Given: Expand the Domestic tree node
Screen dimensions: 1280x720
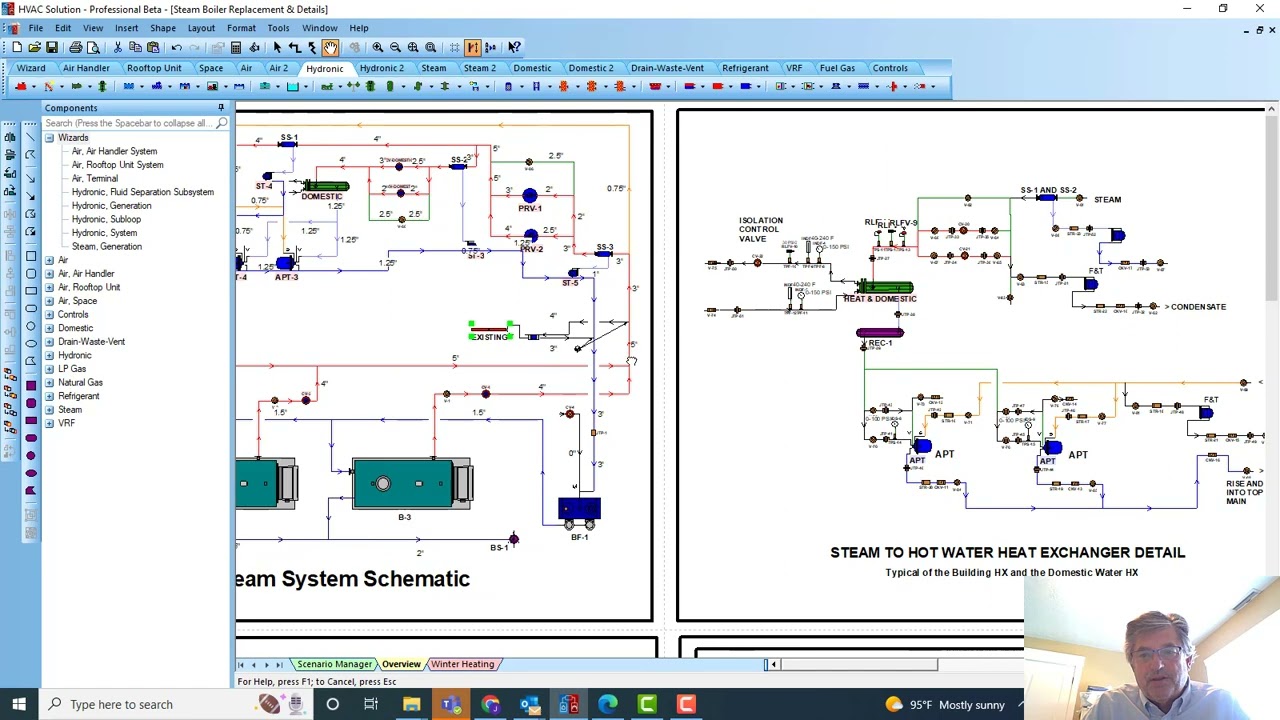Looking at the screenshot, I should tap(49, 328).
